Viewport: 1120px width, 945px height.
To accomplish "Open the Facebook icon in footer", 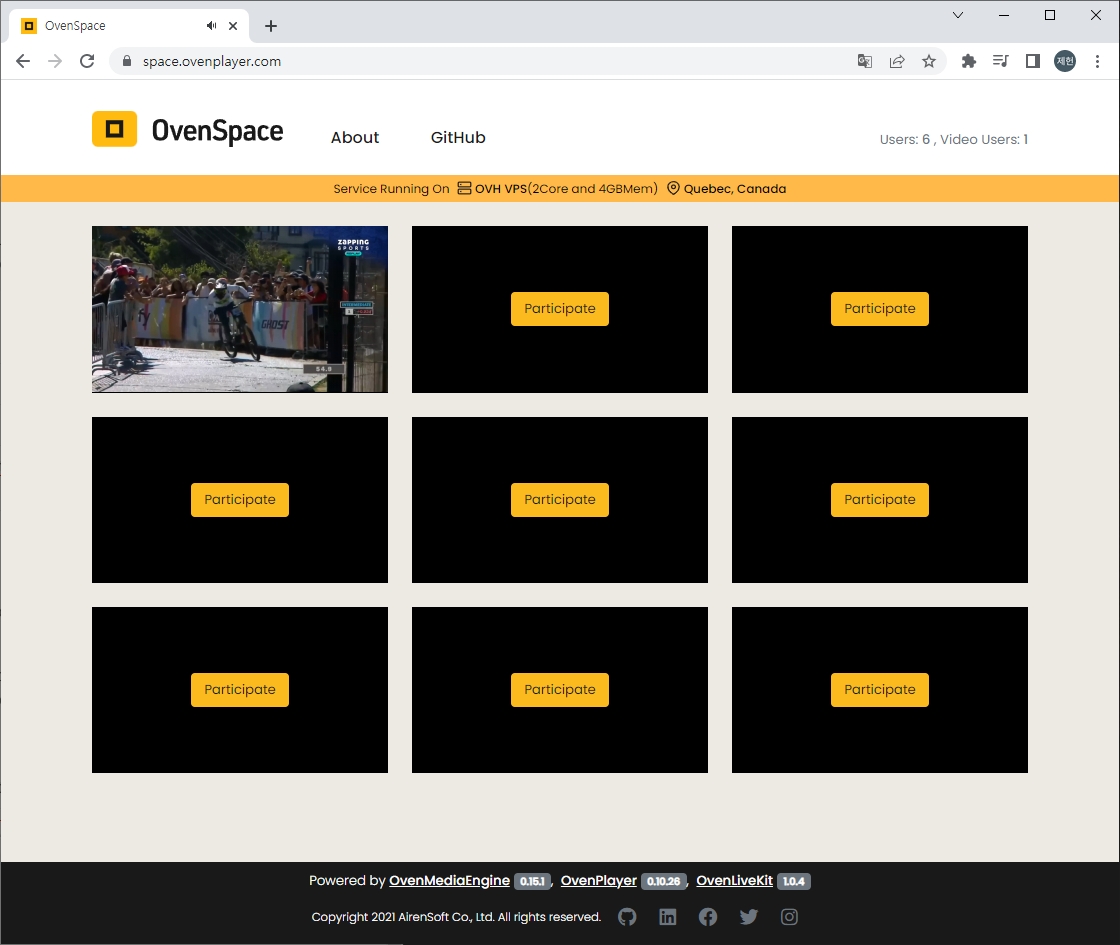I will click(708, 917).
